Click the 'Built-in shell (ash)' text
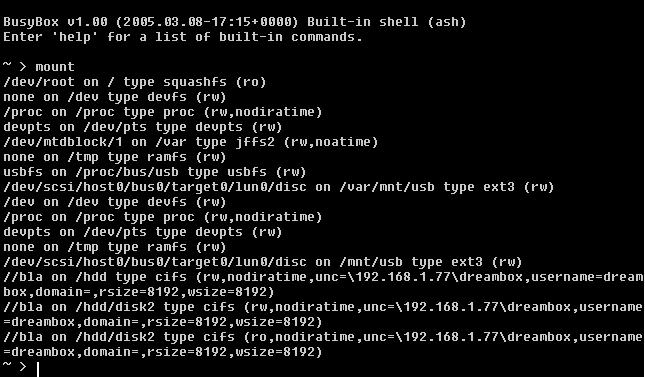Screen dimensions: 645x377 click(x=386, y=22)
